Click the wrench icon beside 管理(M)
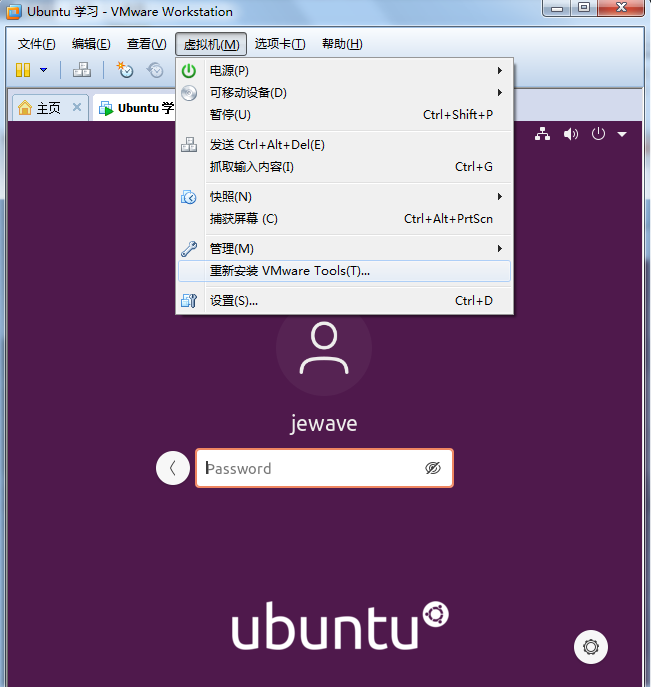The width and height of the screenshot is (651, 687). tap(189, 249)
